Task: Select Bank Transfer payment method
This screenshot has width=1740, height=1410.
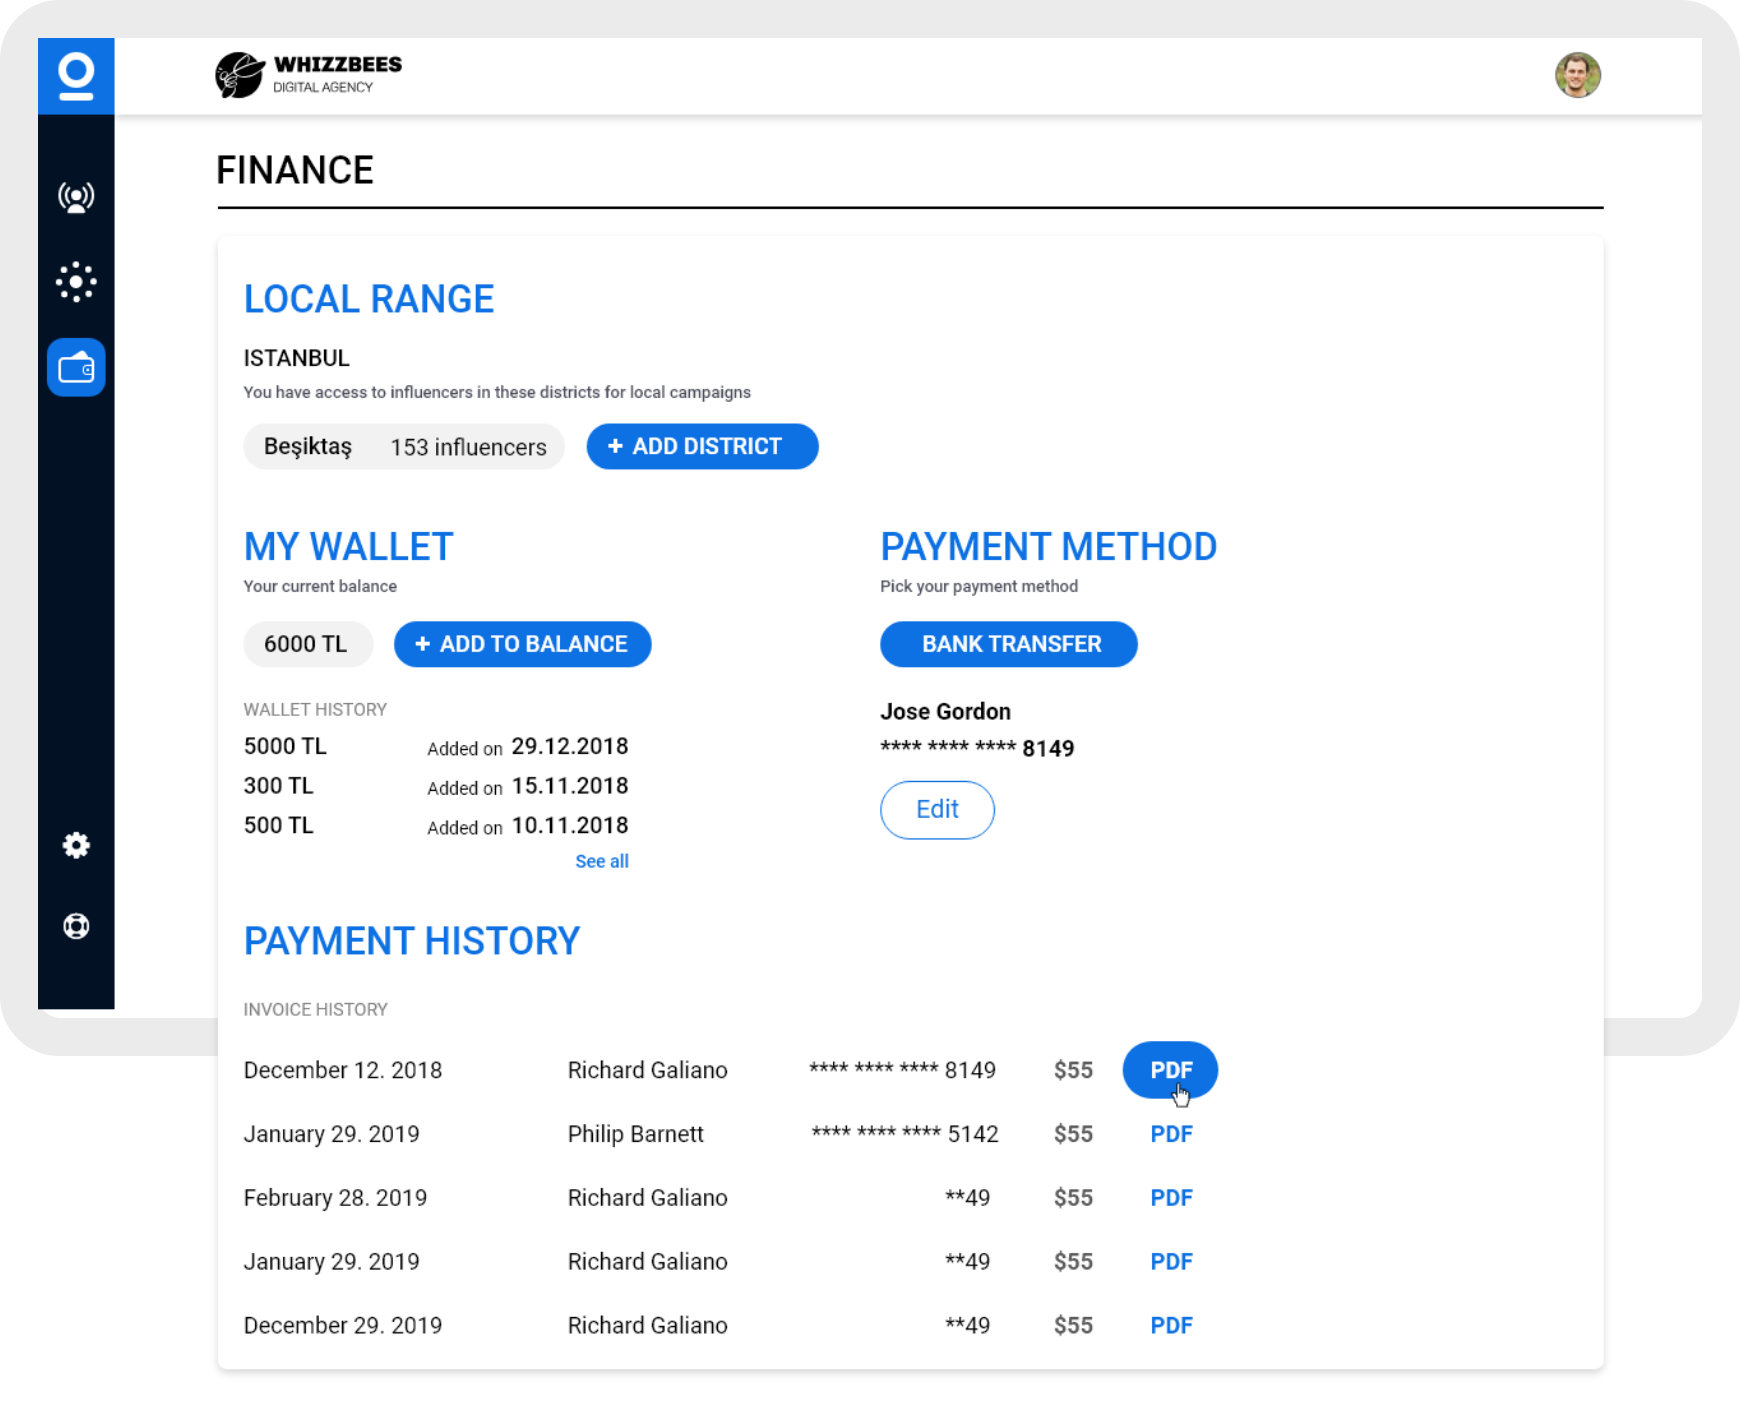Action: point(1008,645)
